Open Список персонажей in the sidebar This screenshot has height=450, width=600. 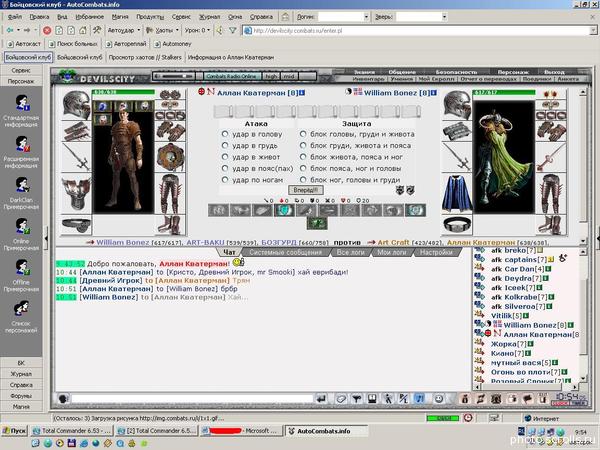click(21, 317)
